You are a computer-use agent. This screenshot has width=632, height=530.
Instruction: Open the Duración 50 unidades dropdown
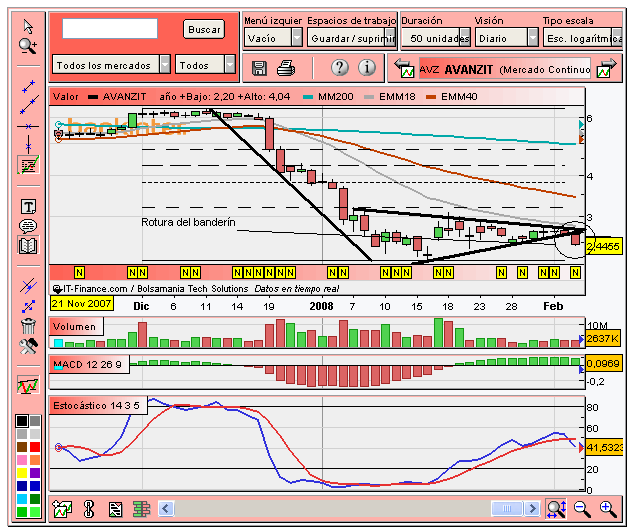pos(465,38)
